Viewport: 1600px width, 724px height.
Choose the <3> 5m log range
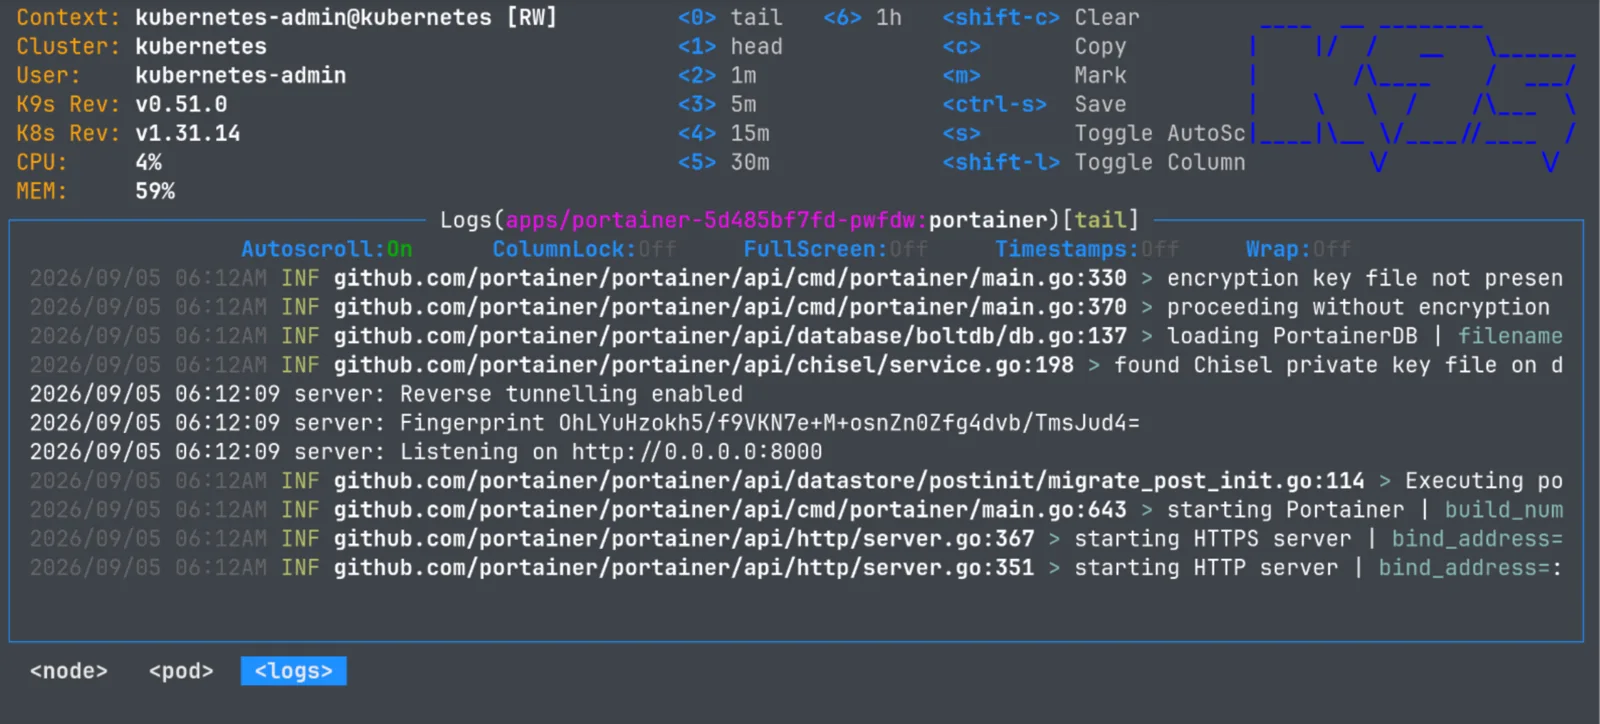pos(717,105)
